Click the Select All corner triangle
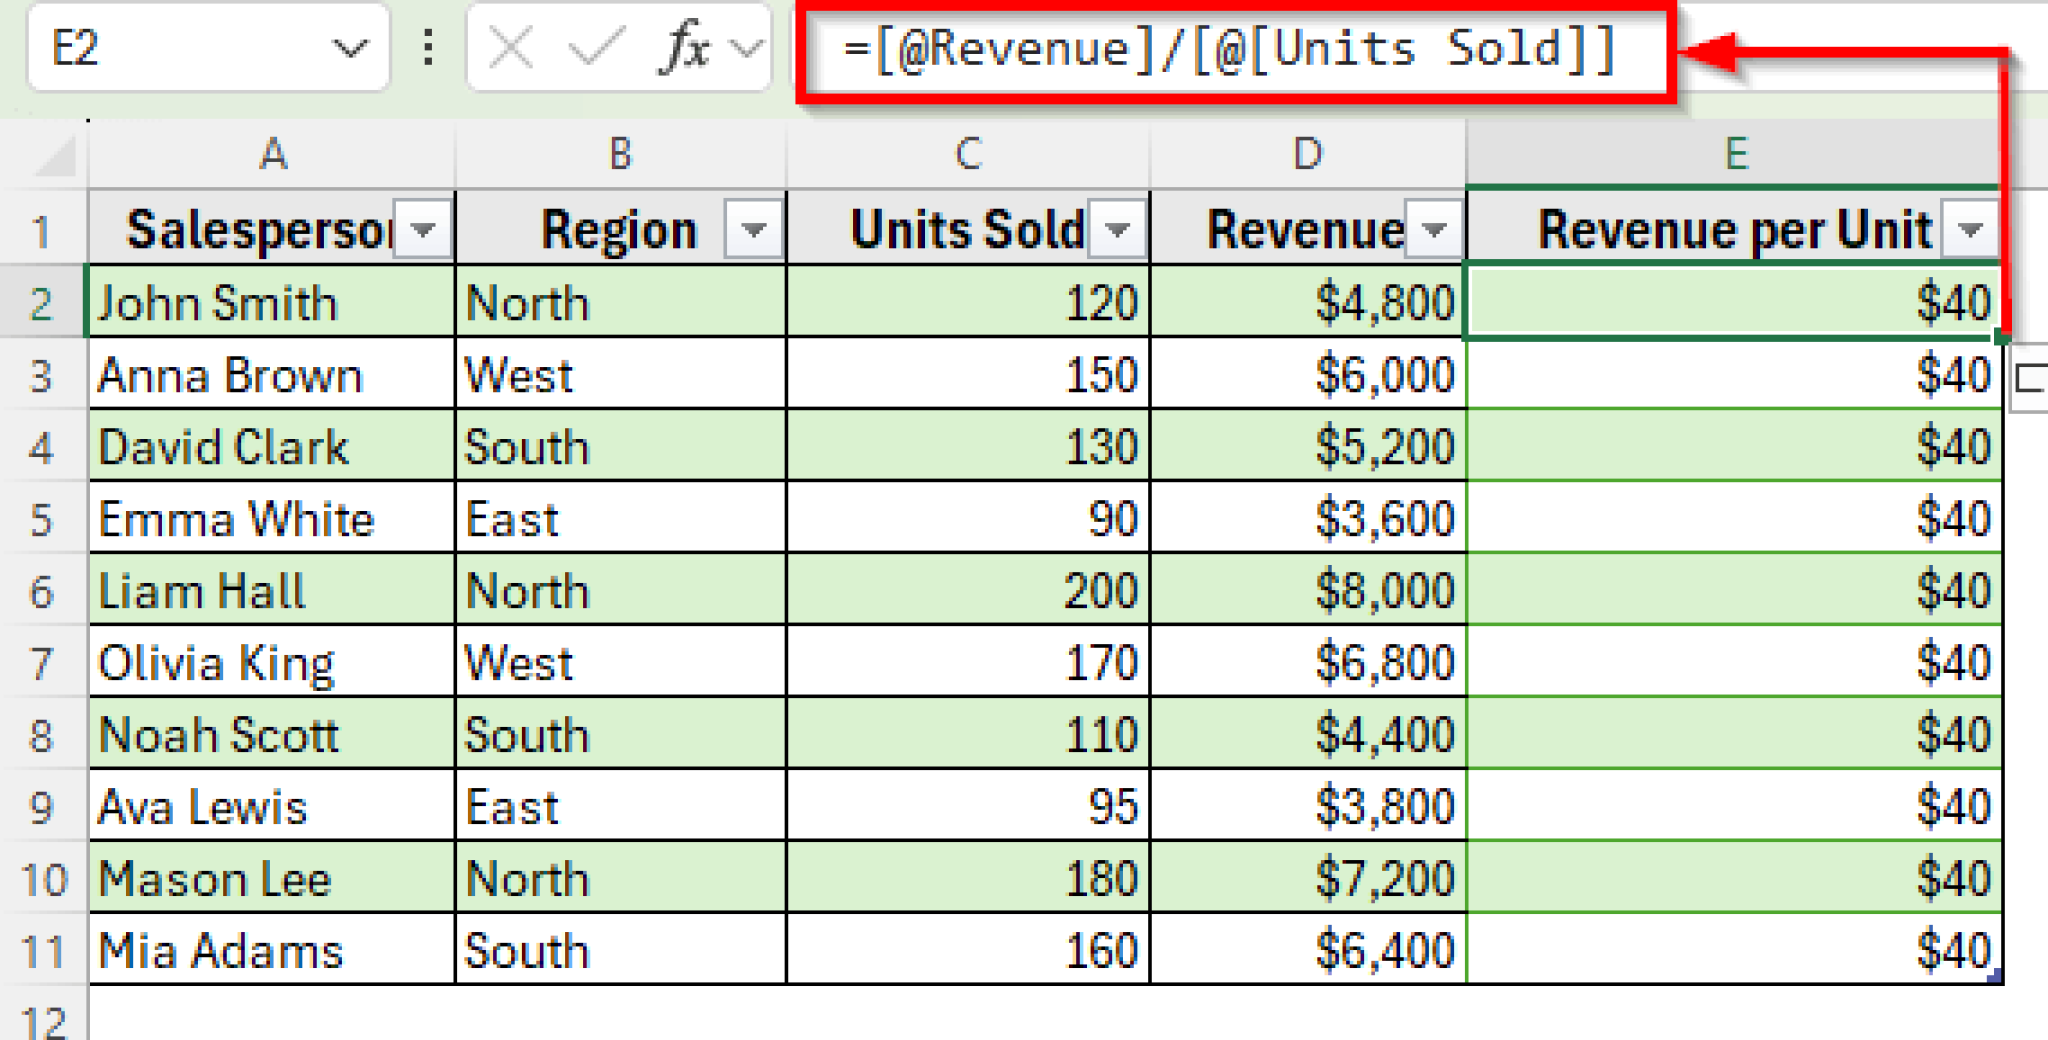Viewport: 2048px width, 1040px height. click(x=55, y=157)
